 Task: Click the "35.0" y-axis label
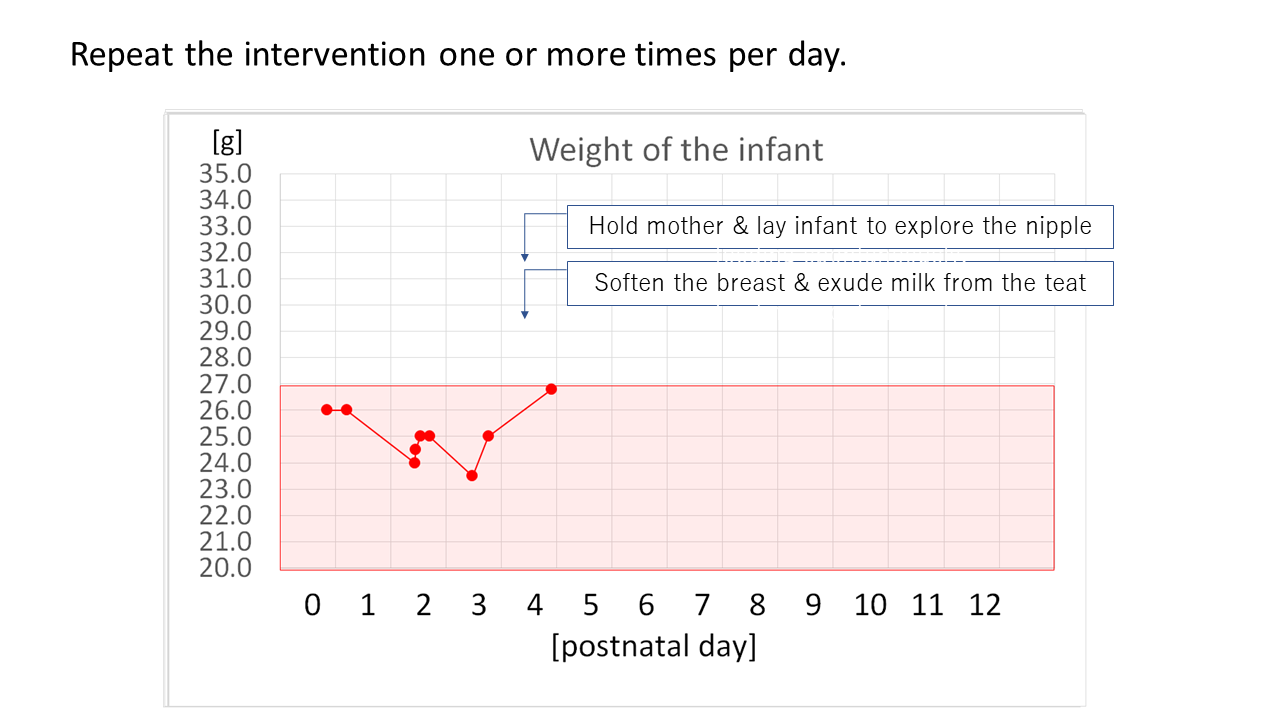225,174
